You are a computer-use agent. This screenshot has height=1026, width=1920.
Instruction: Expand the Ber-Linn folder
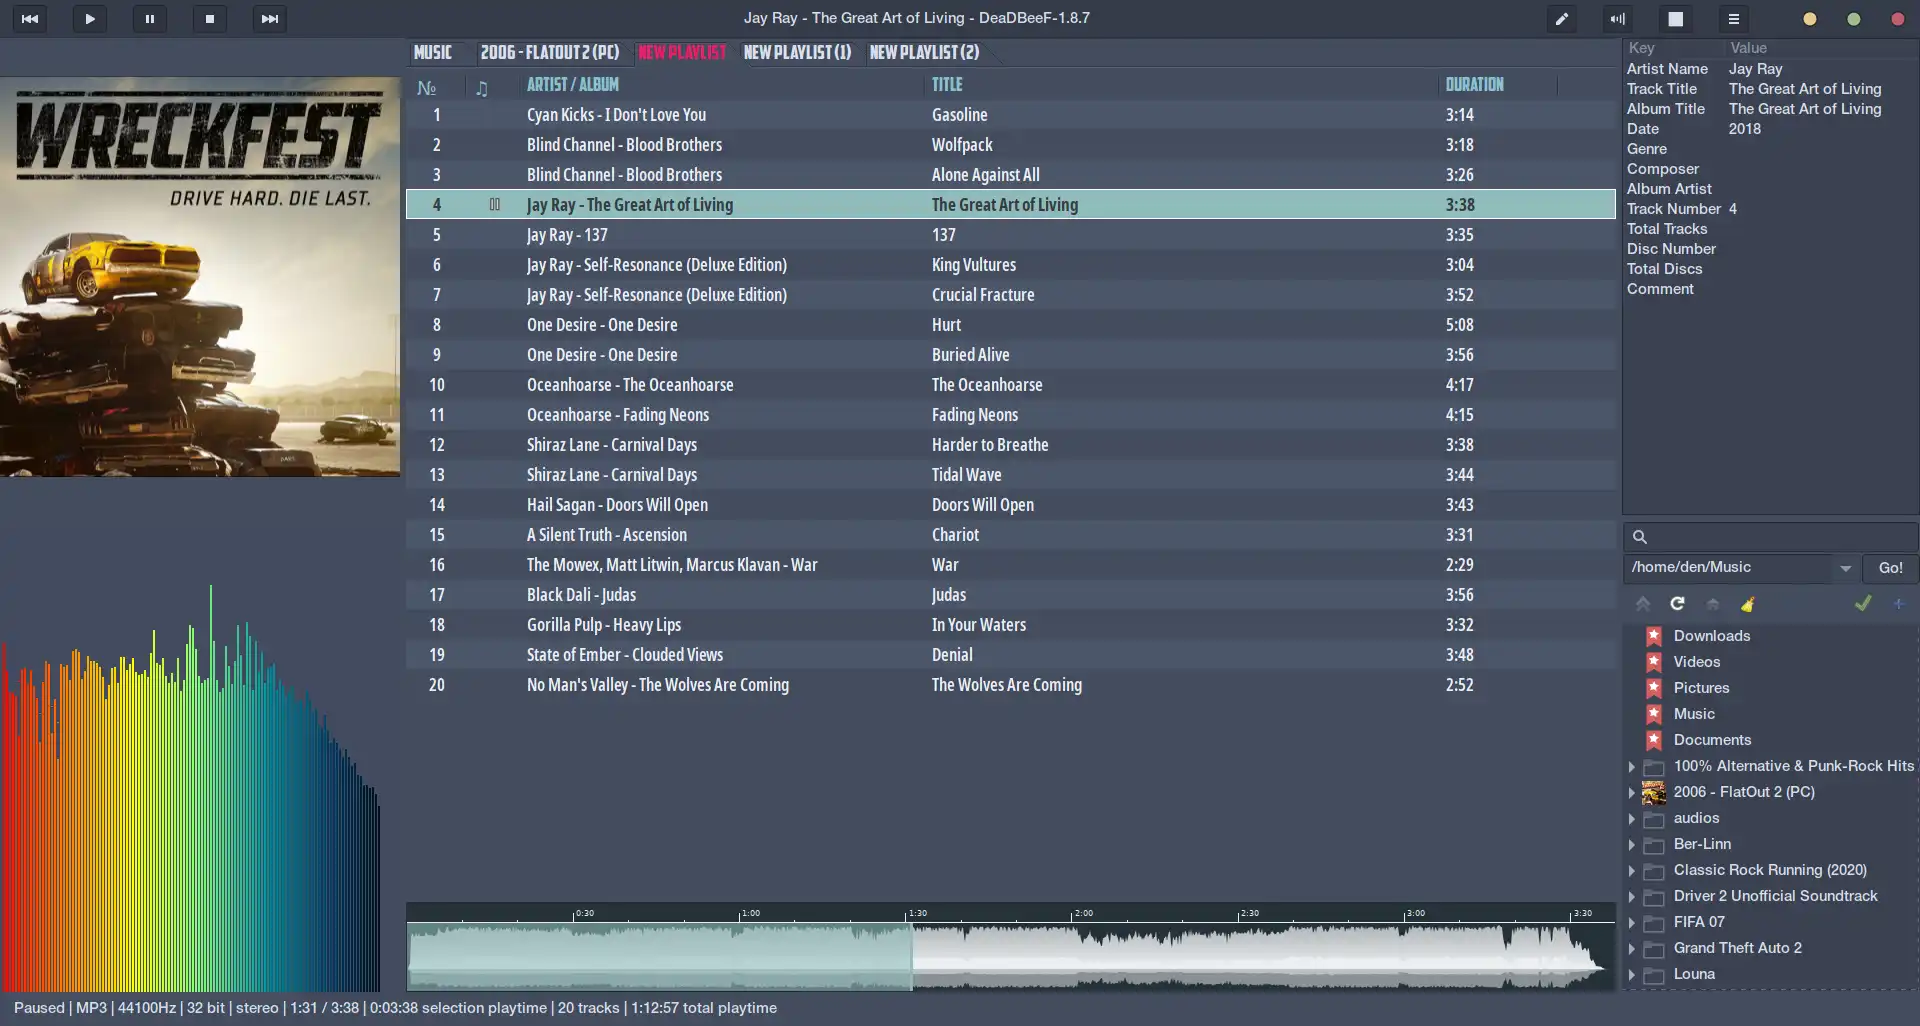coord(1631,844)
